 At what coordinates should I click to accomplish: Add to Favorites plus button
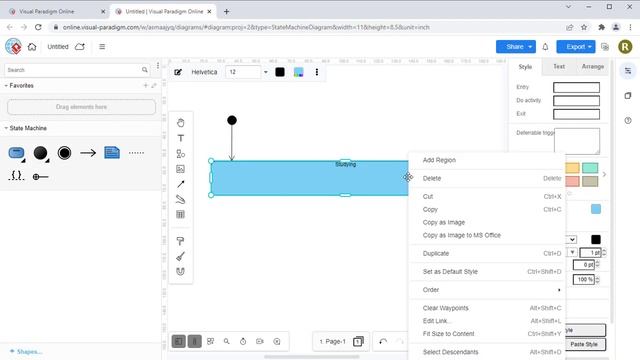[145, 85]
